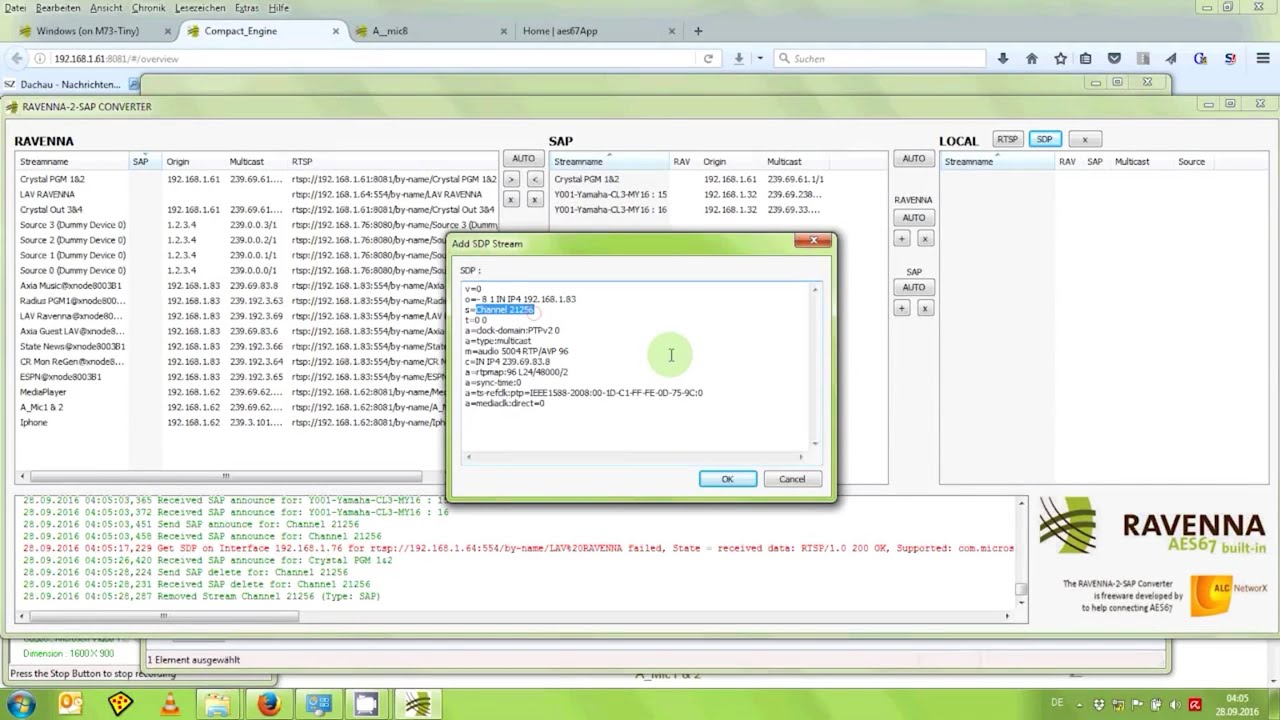This screenshot has width=1280, height=720.
Task: Click Firefox downloads arrow icon
Action: (1003, 58)
